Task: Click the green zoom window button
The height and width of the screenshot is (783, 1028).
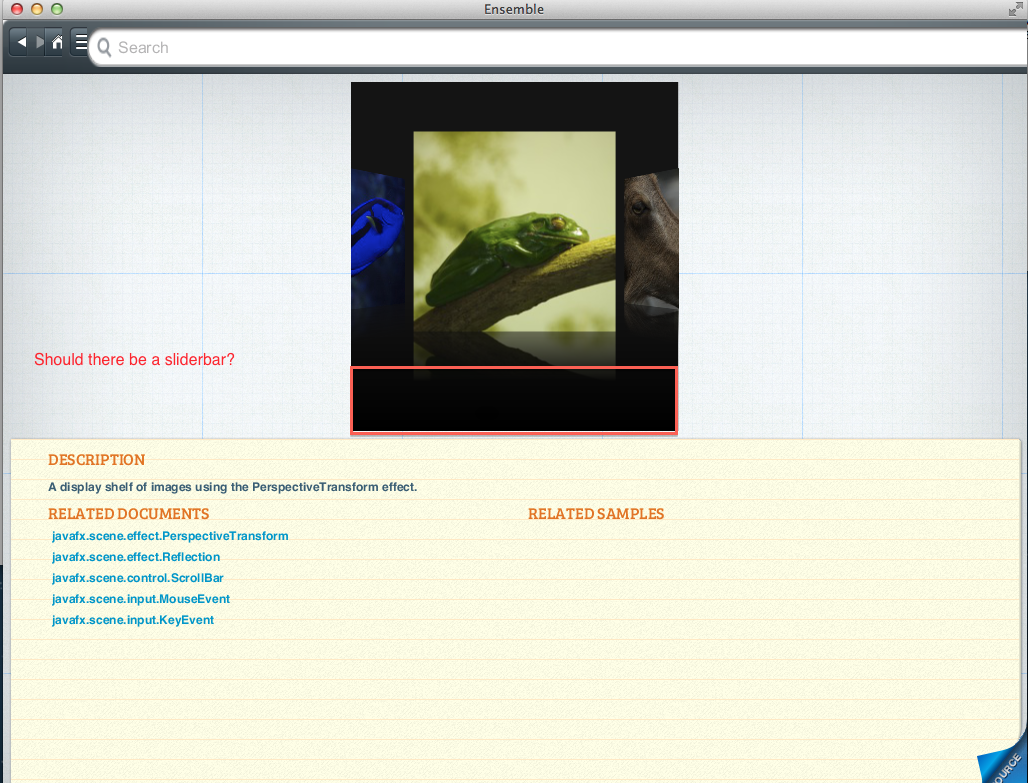Action: (x=57, y=9)
